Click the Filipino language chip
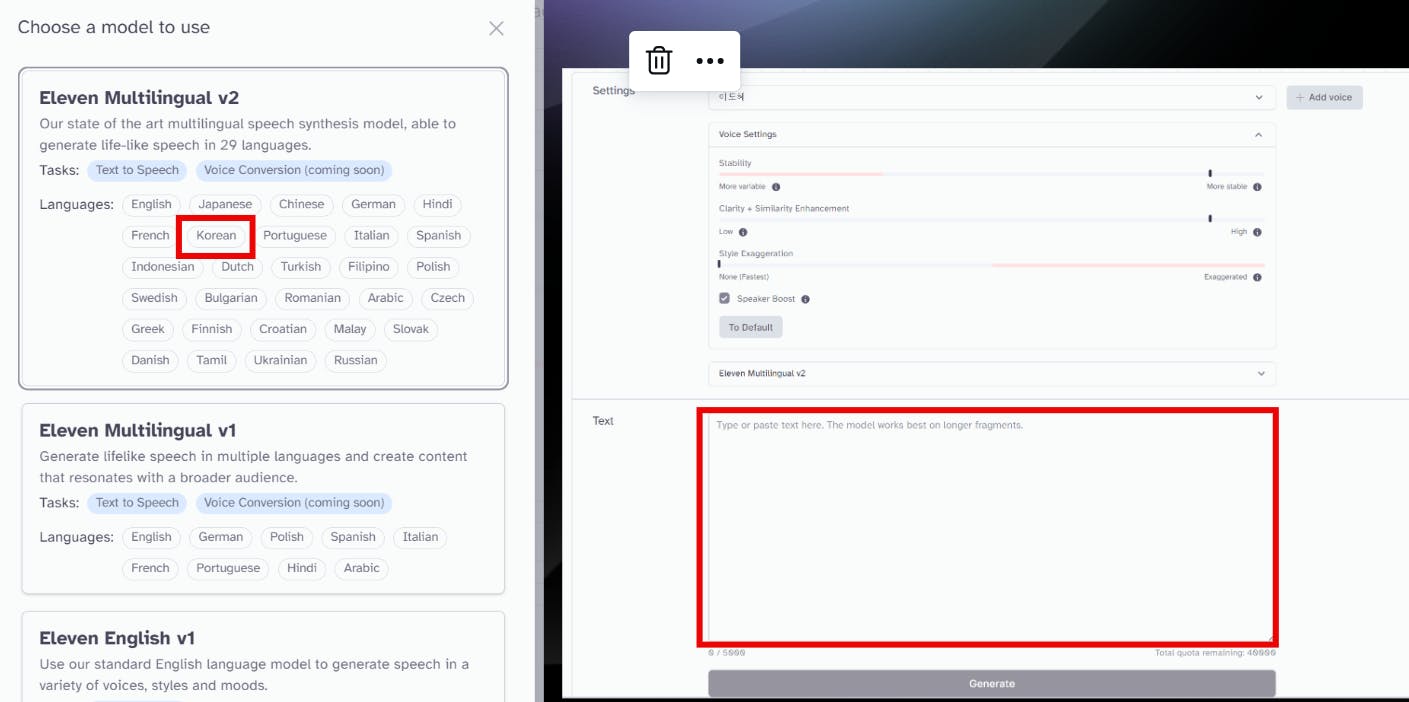 (369, 267)
